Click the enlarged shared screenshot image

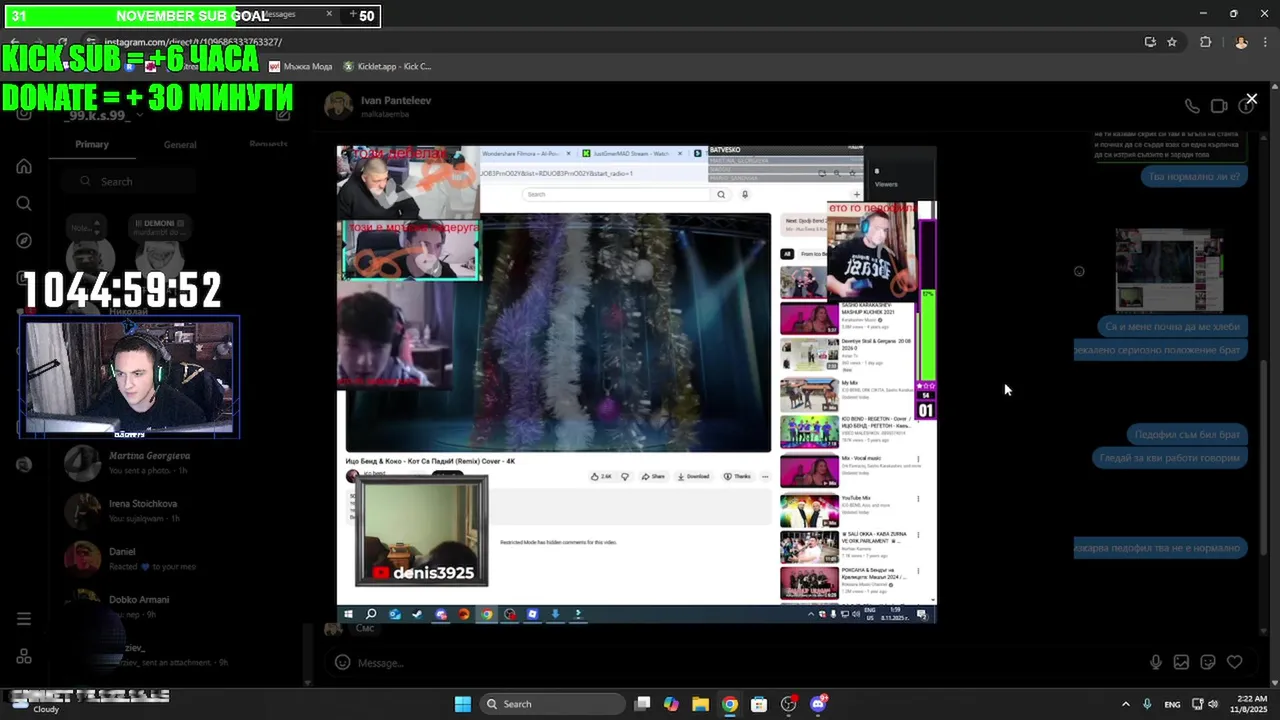coord(636,384)
